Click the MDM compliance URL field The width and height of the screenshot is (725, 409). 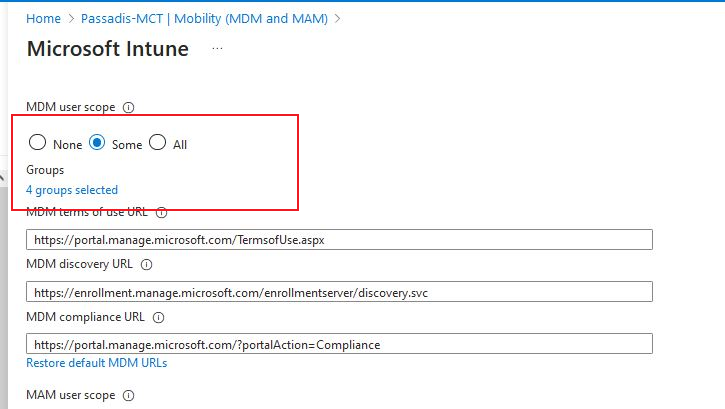pyautogui.click(x=339, y=344)
